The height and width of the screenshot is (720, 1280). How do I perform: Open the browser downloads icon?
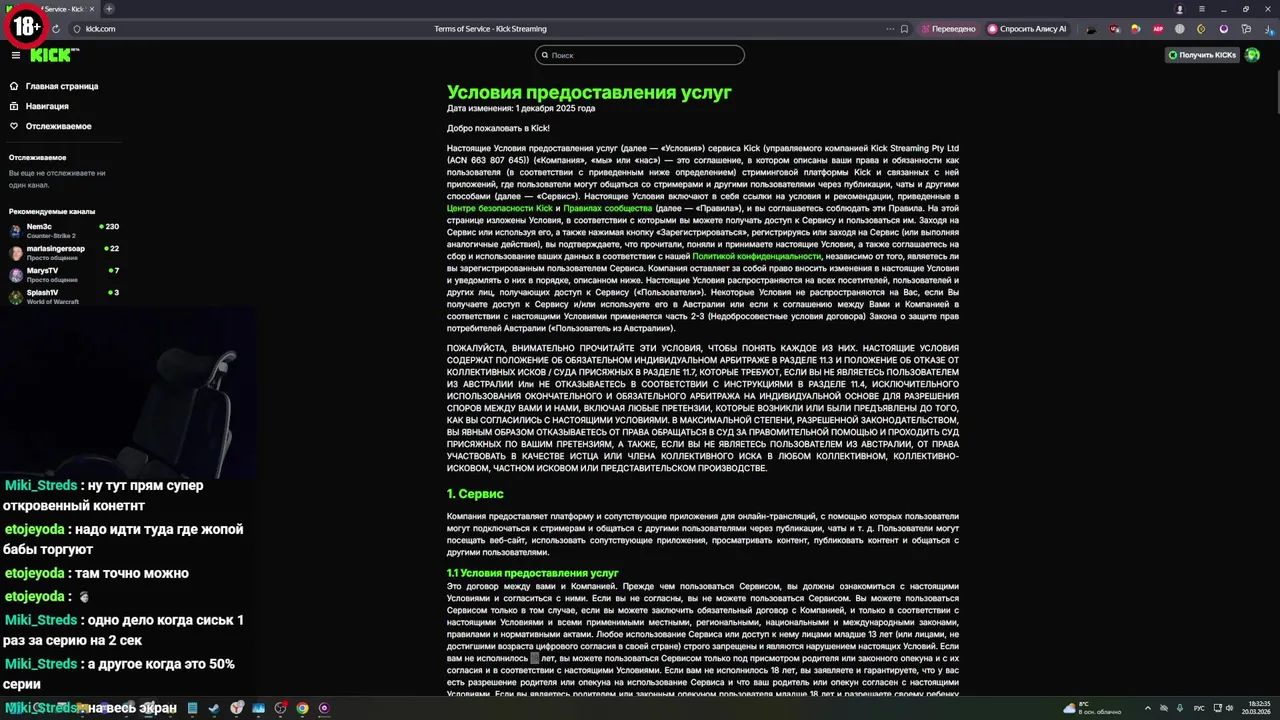click(x=1270, y=29)
